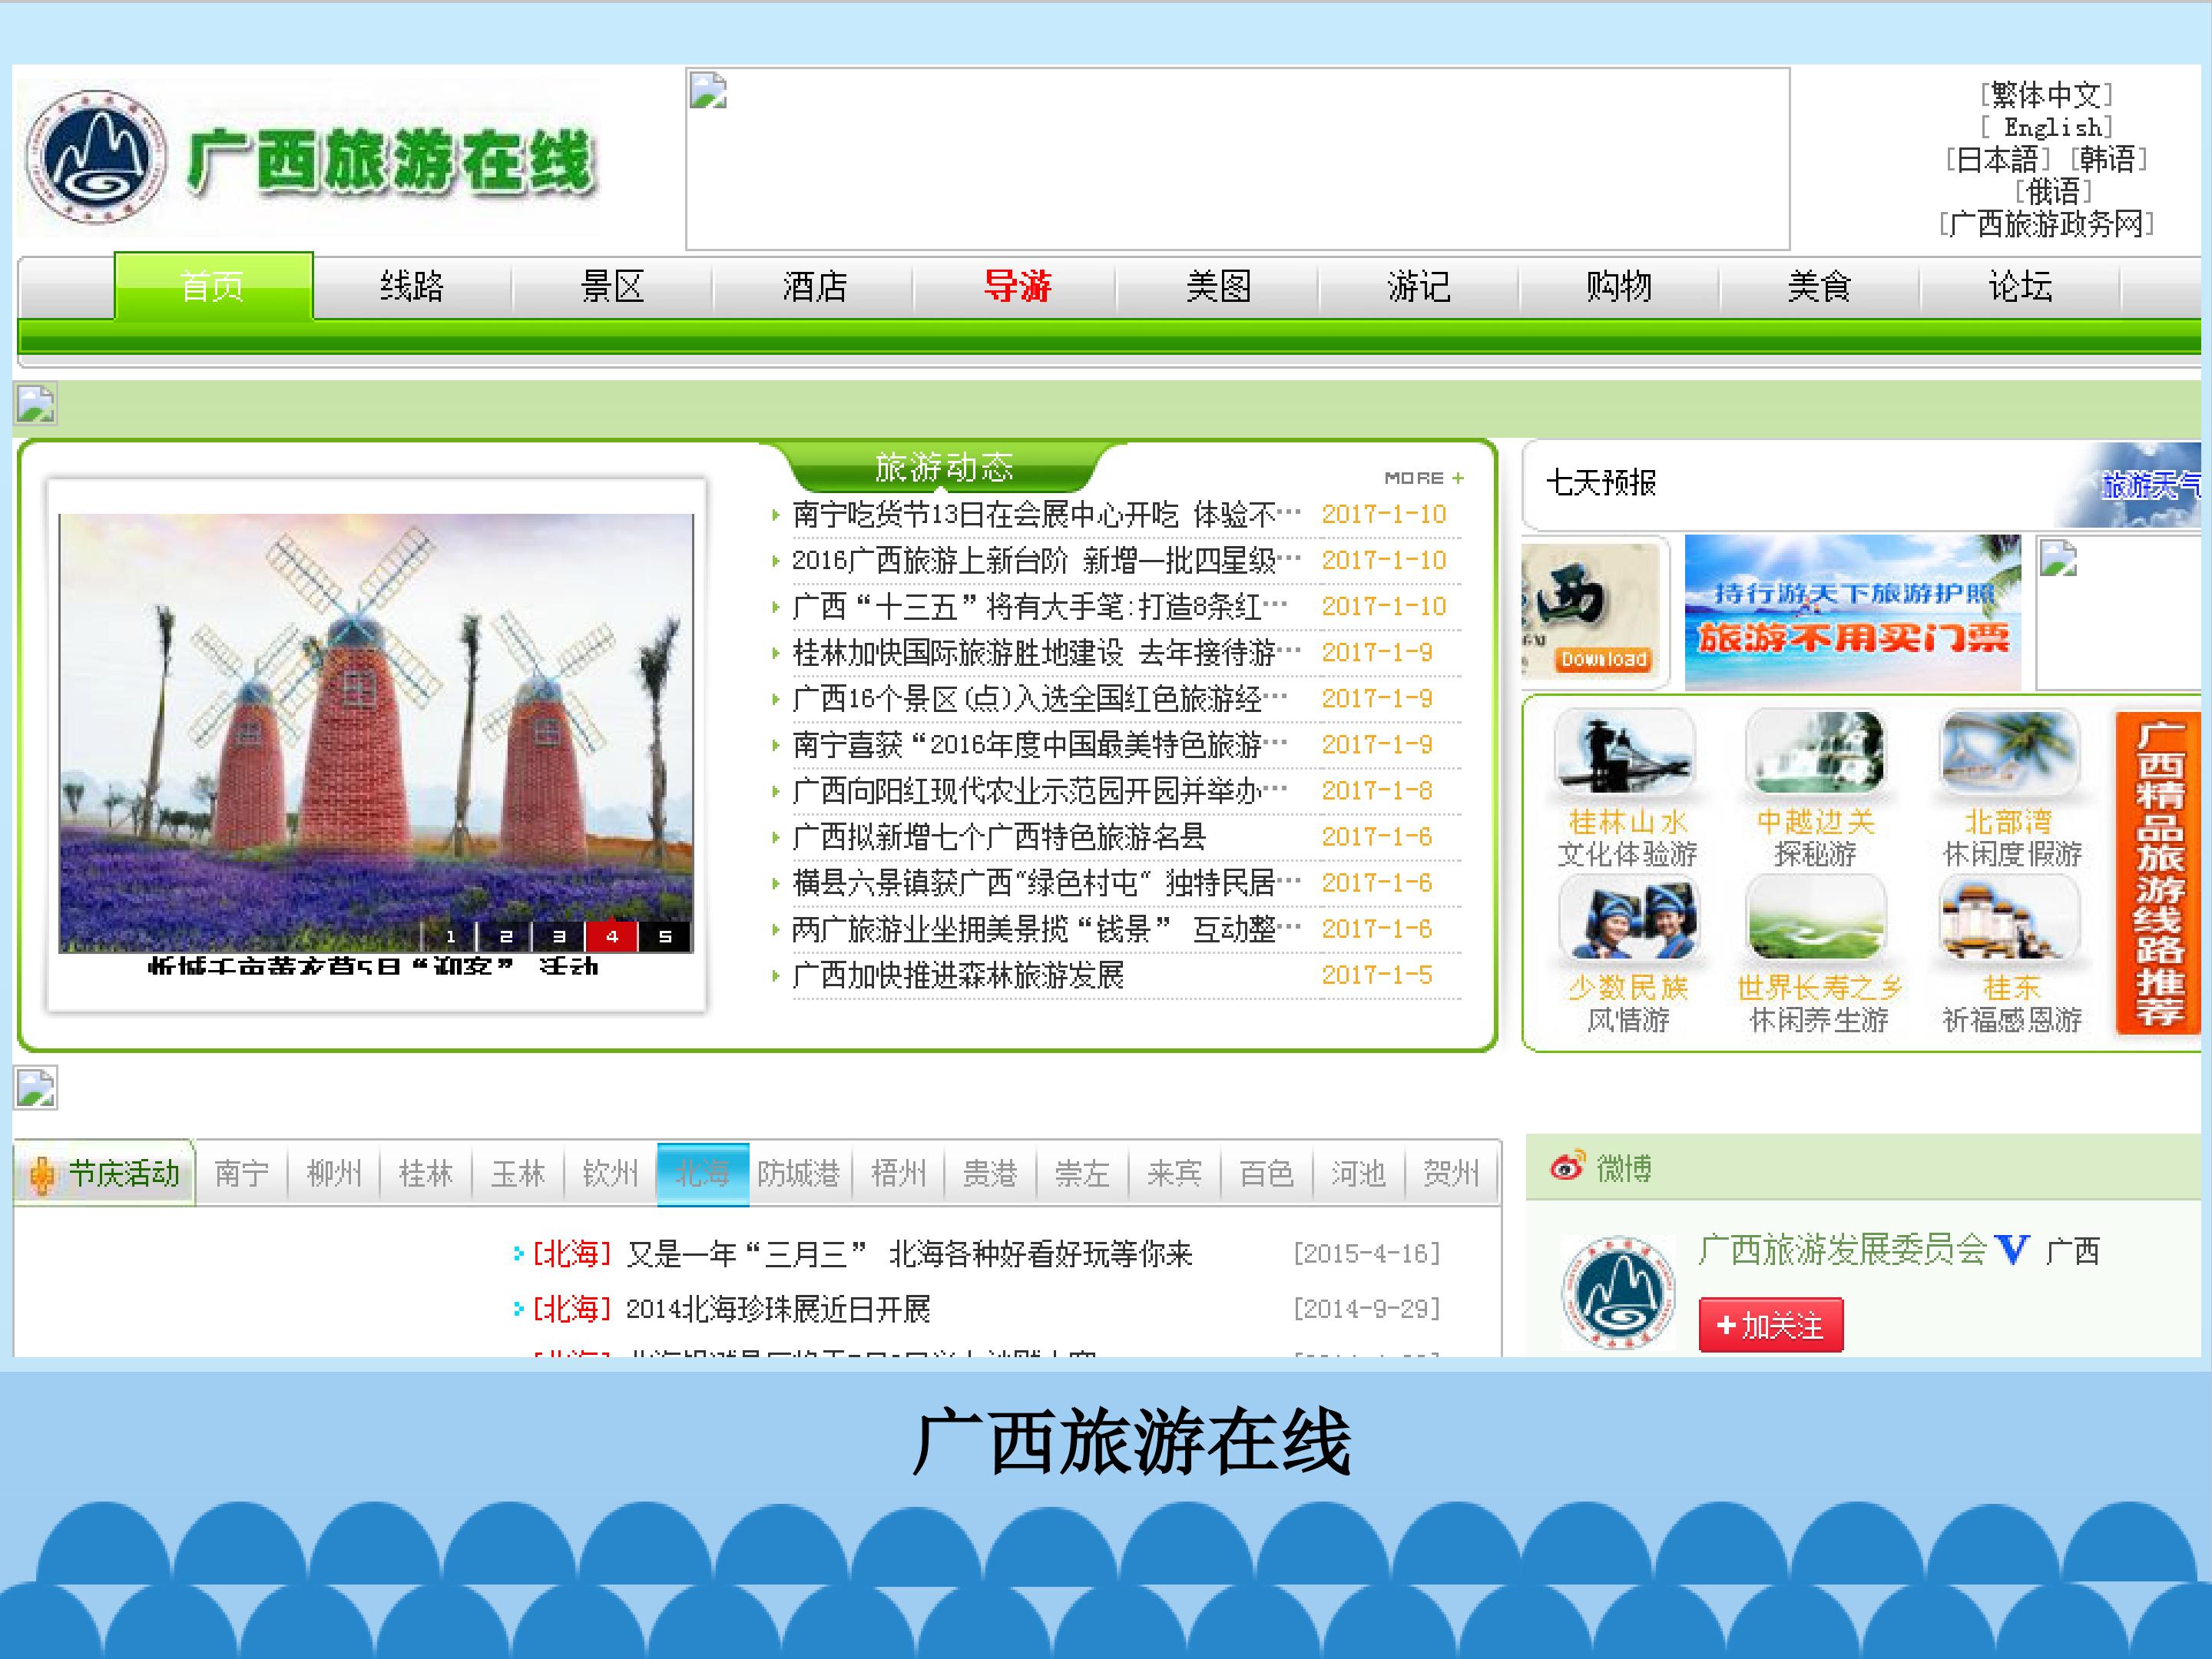Open 中越边关 探秘游 waterfall icon
This screenshot has width=2212, height=1659.
[1815, 752]
